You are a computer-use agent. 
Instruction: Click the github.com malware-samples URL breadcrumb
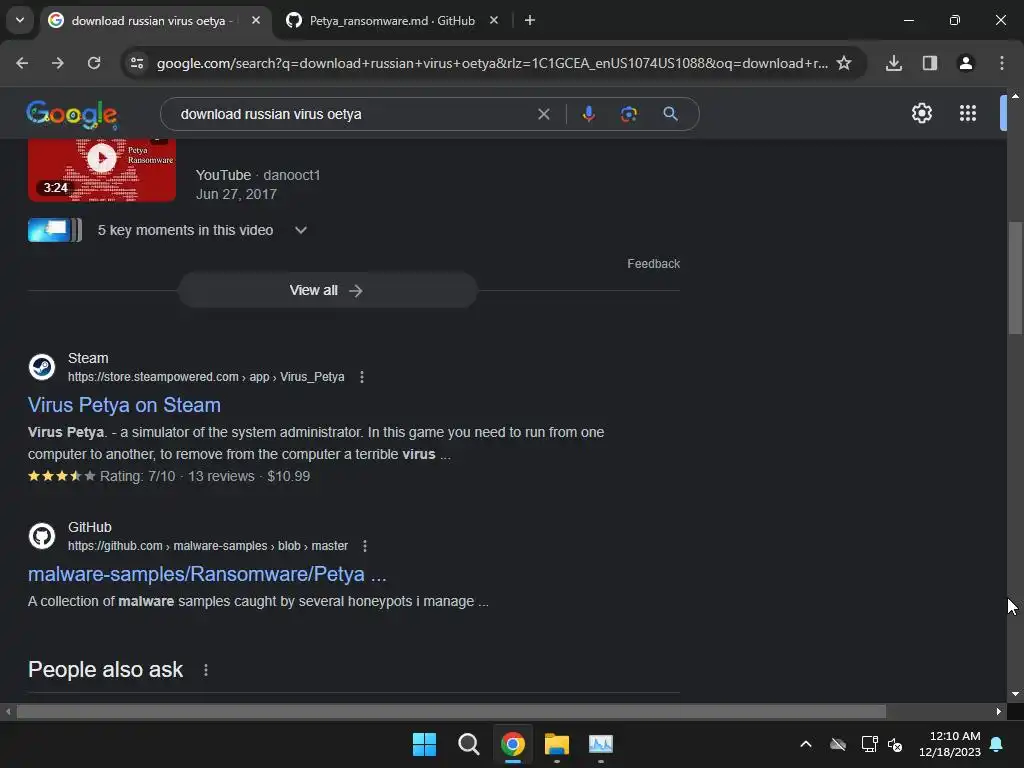[x=208, y=546]
